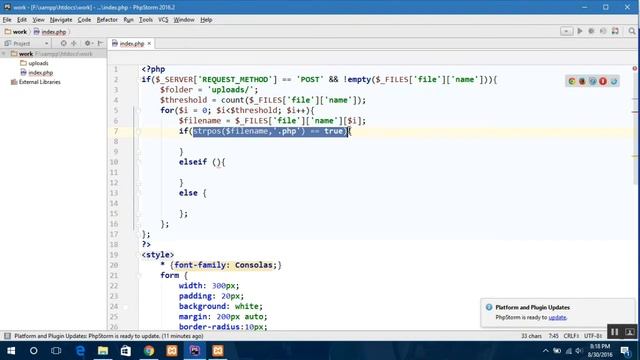Open the Tools menu
Viewport: 640px width, 360px height.
(146, 20)
